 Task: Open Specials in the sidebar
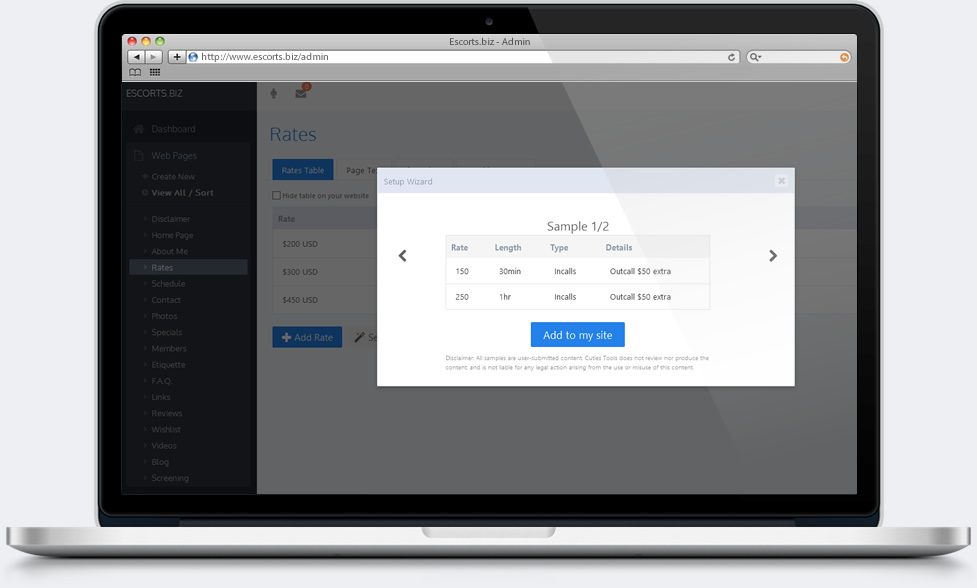(x=166, y=332)
